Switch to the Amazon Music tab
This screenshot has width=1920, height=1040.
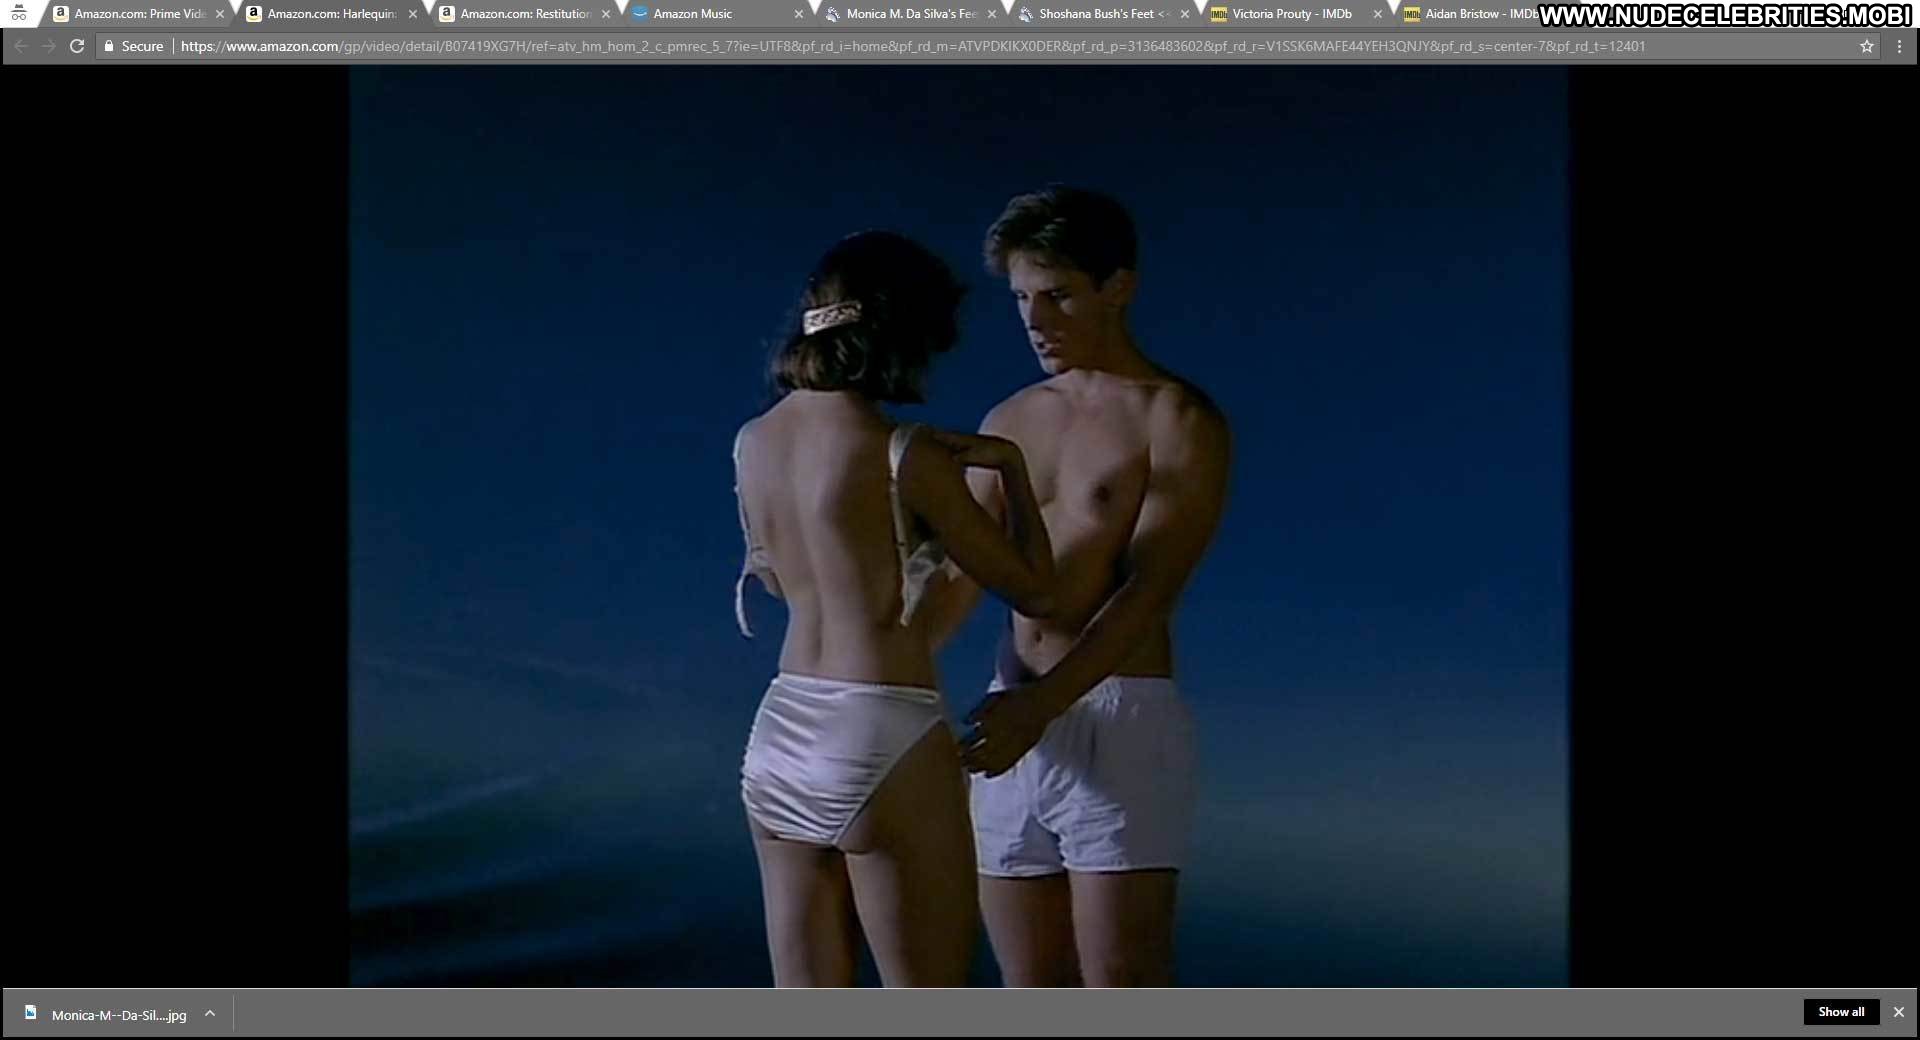[x=693, y=14]
